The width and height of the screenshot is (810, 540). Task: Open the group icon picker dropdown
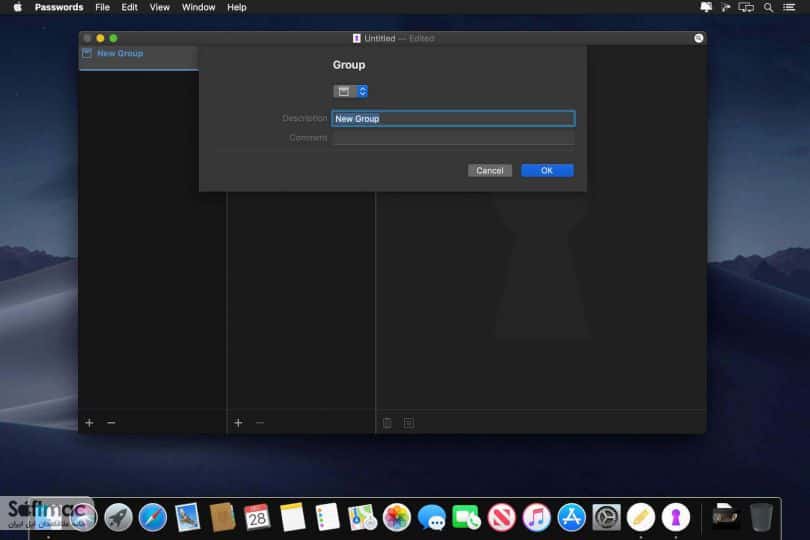(350, 91)
